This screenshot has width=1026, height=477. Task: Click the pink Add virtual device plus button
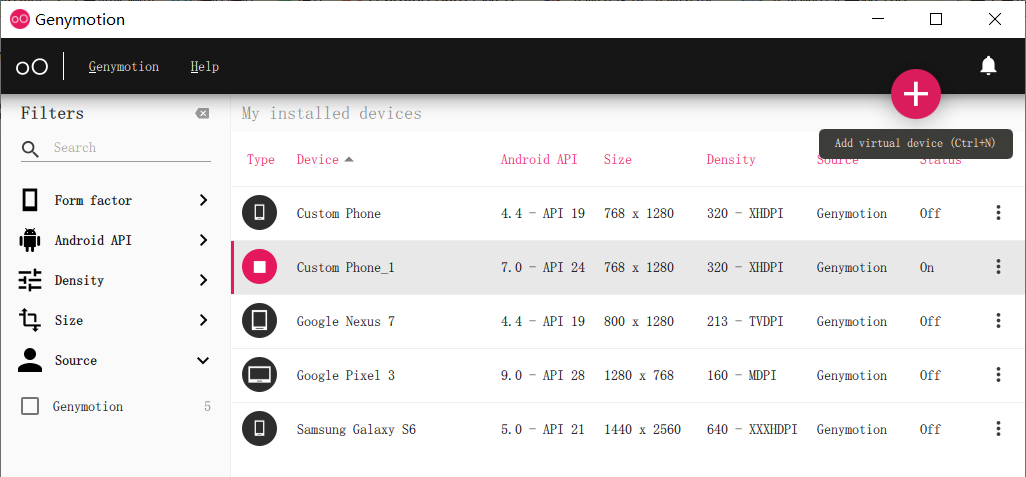(x=915, y=94)
